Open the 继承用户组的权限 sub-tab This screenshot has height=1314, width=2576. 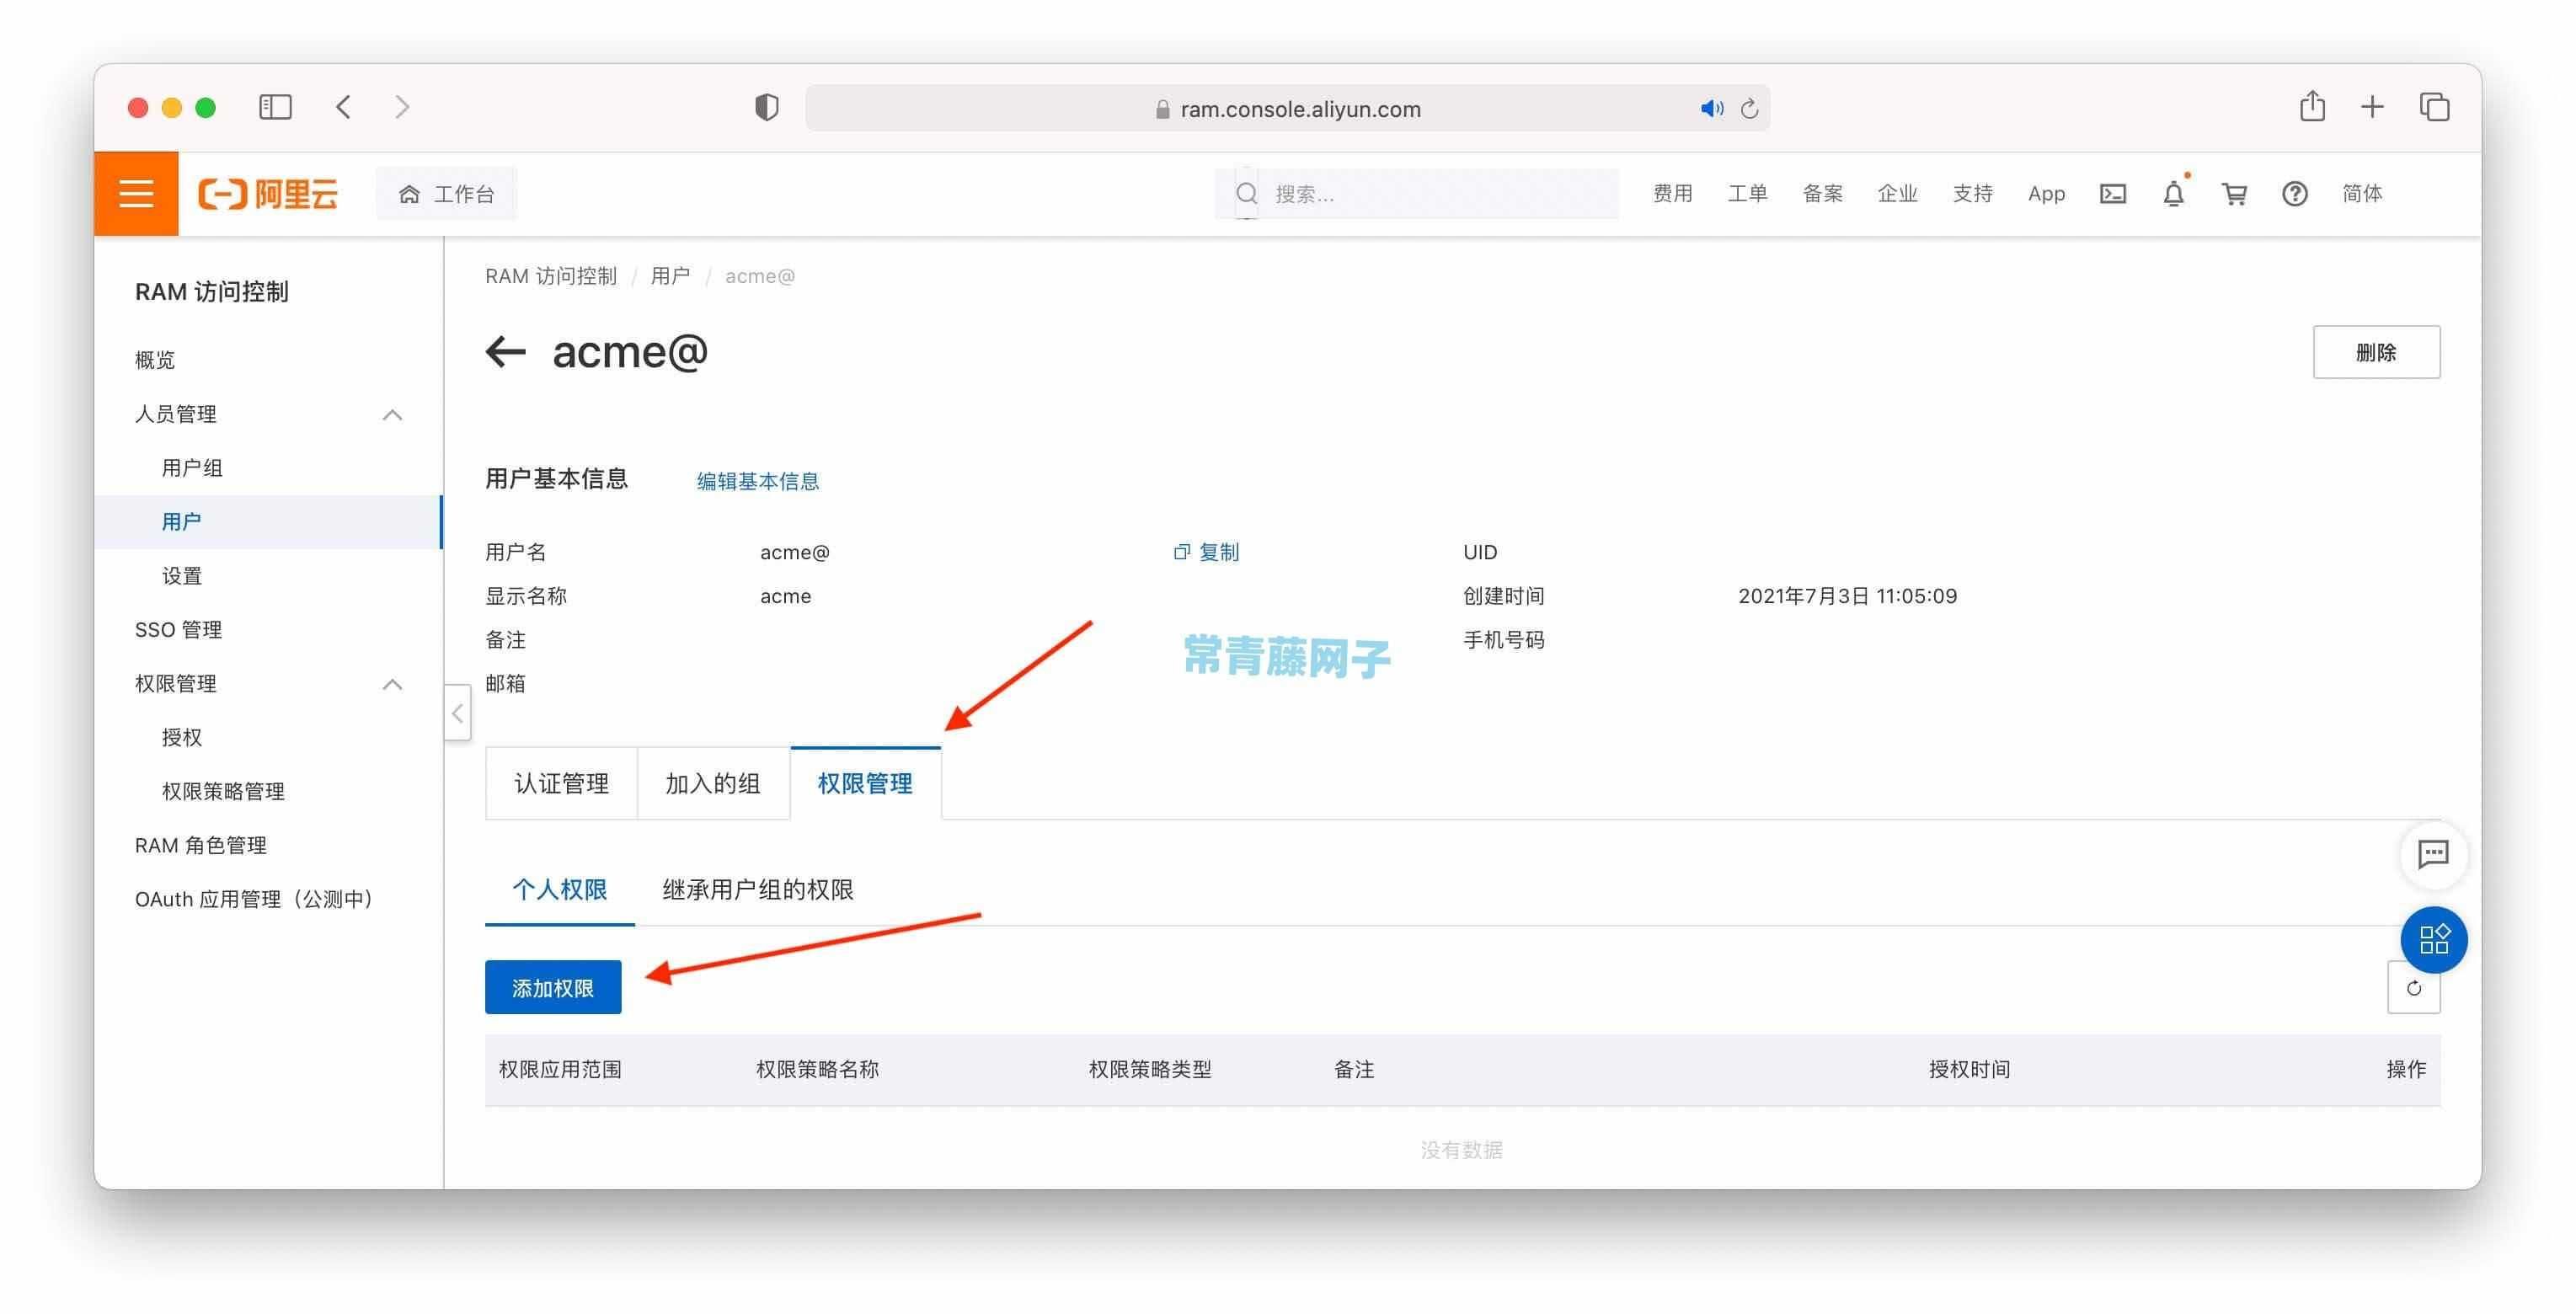(758, 890)
